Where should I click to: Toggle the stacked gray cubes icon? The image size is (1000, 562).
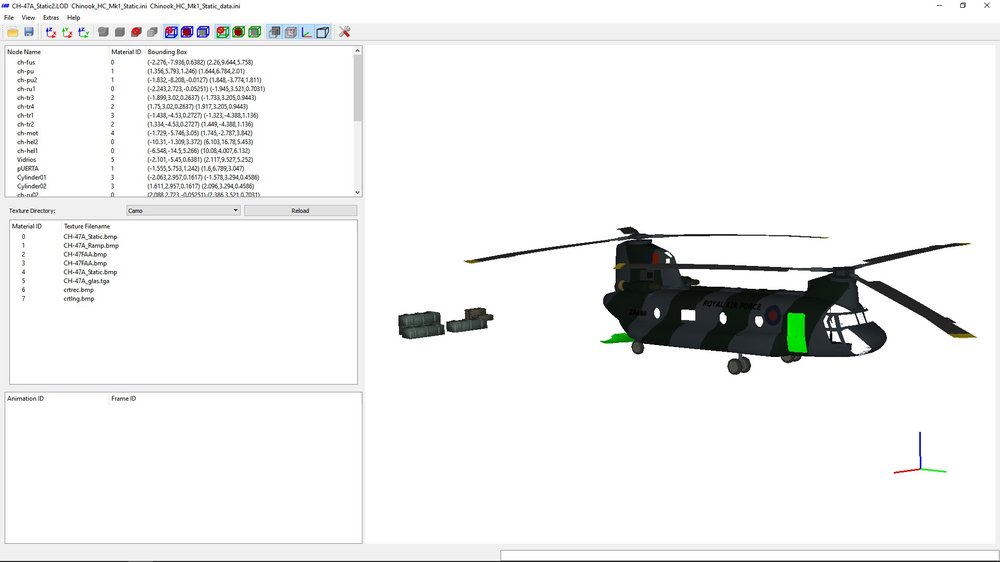[x=274, y=32]
